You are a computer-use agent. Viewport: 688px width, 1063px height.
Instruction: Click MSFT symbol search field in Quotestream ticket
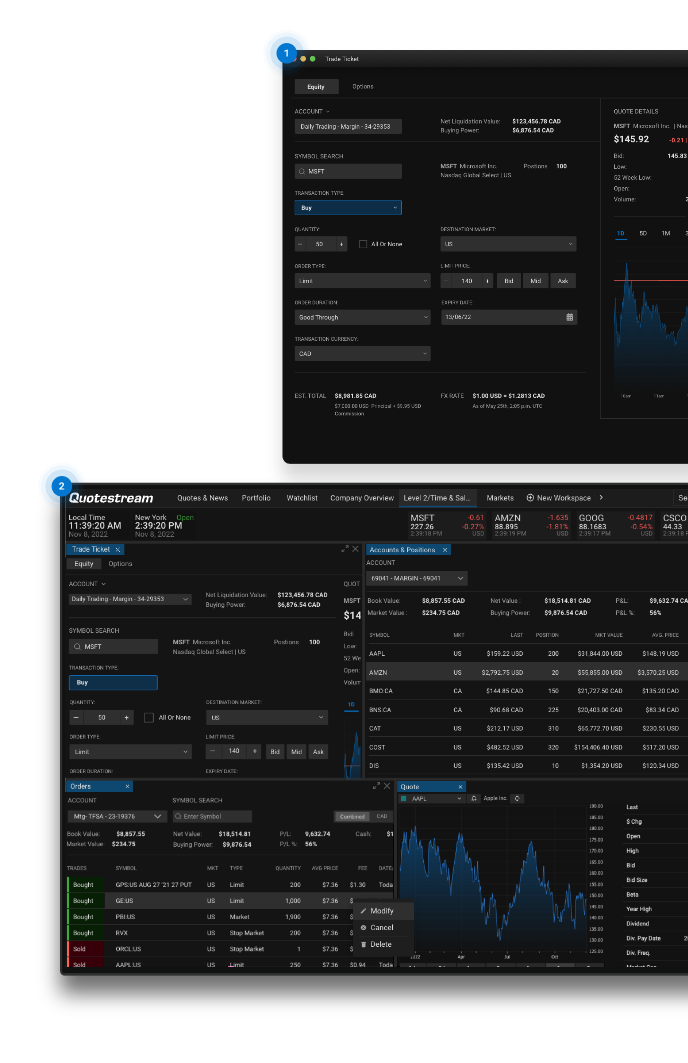point(113,647)
